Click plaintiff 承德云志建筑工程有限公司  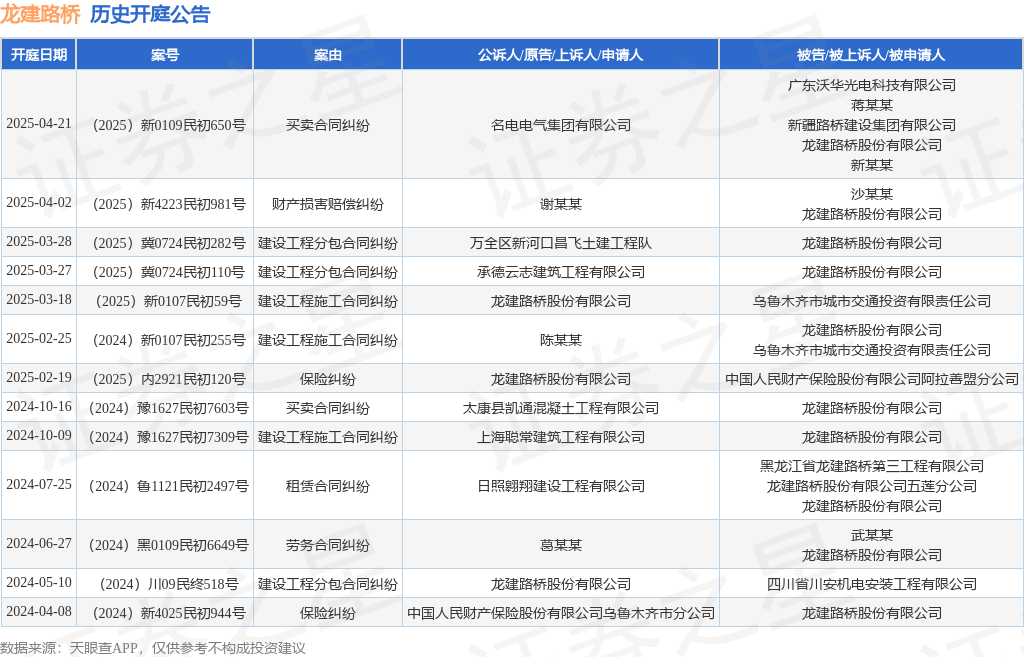click(560, 272)
